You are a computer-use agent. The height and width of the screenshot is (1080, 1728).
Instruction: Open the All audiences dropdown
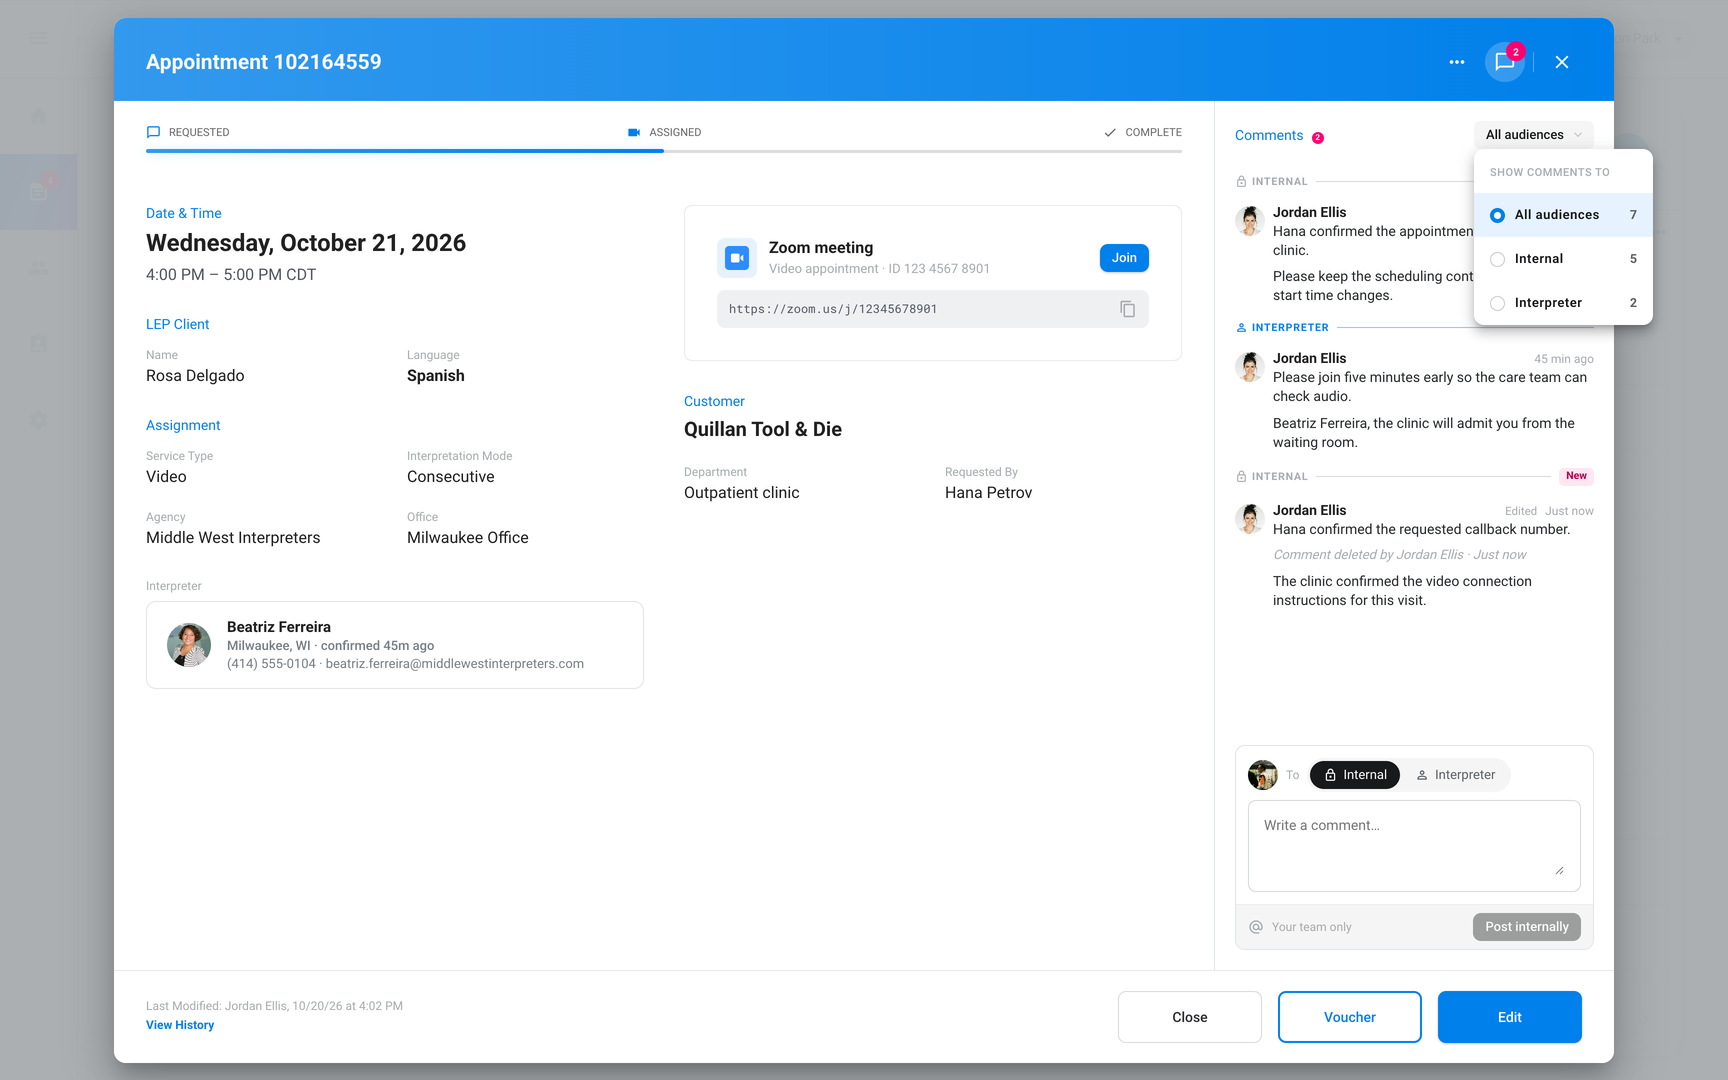coord(1533,135)
